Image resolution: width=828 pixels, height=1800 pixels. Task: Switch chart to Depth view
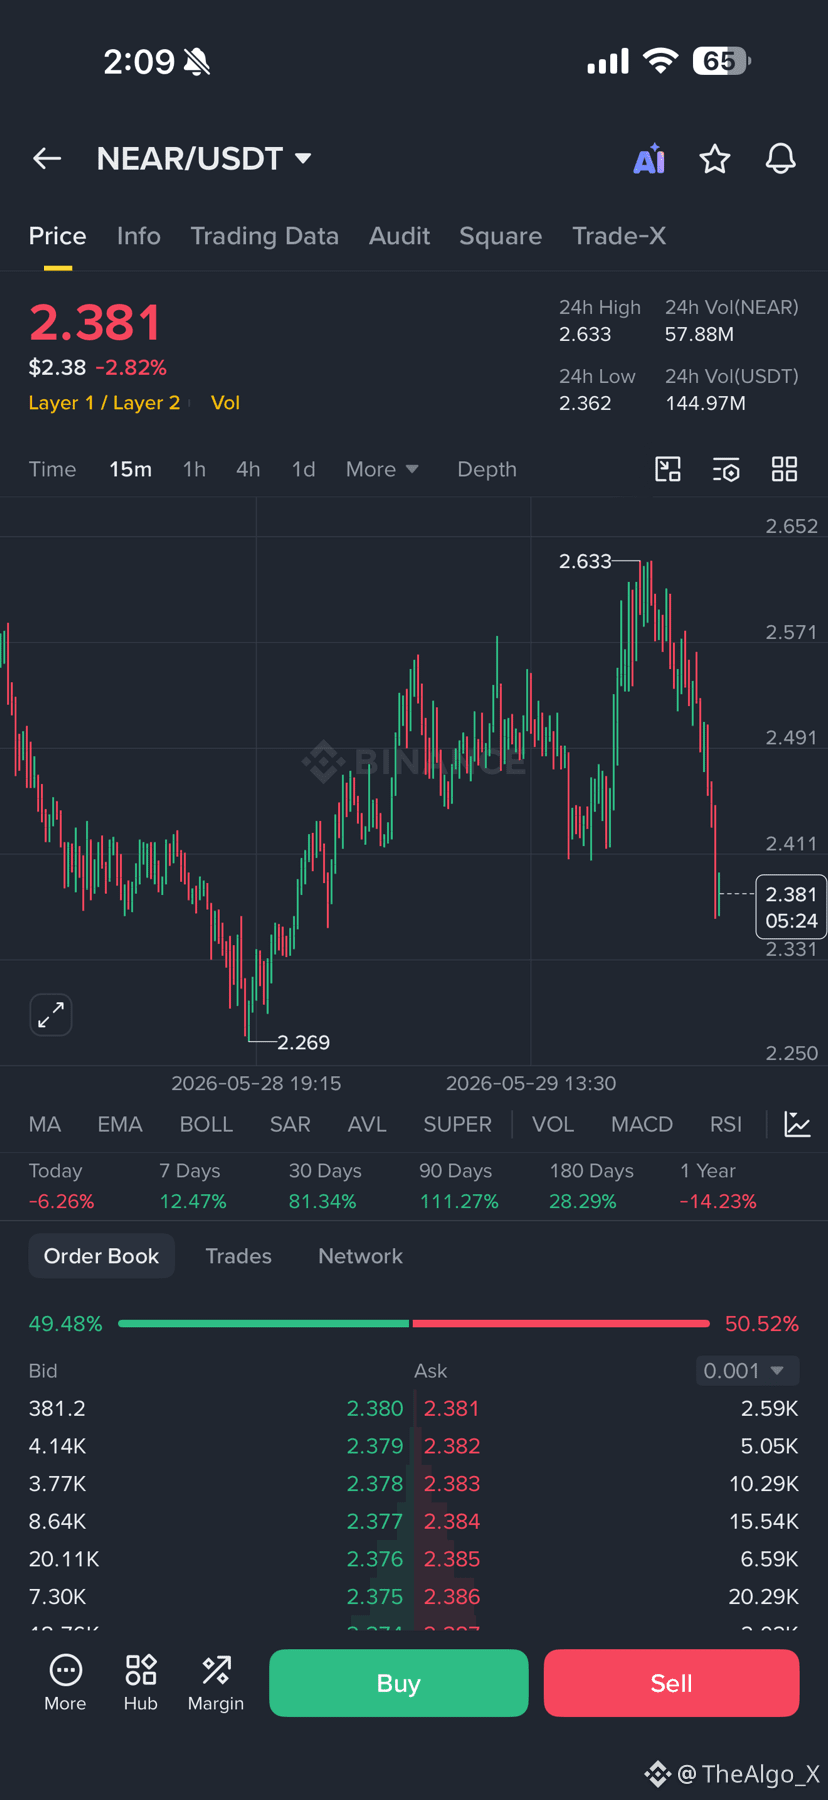click(487, 469)
